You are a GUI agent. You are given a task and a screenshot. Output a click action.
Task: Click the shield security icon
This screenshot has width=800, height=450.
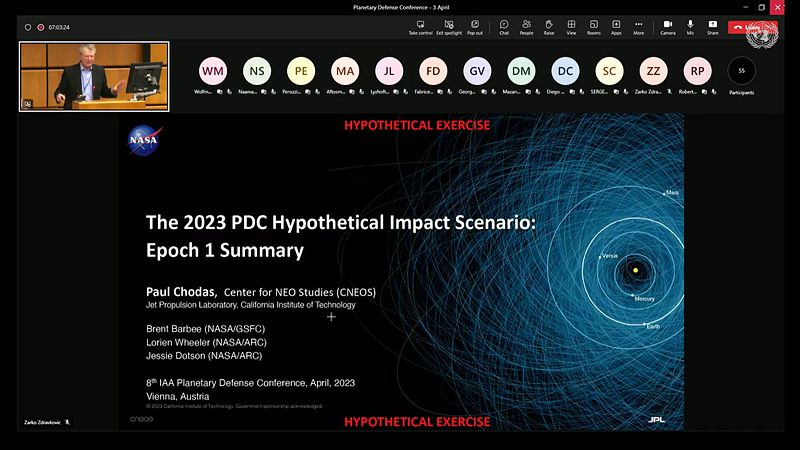click(x=28, y=28)
